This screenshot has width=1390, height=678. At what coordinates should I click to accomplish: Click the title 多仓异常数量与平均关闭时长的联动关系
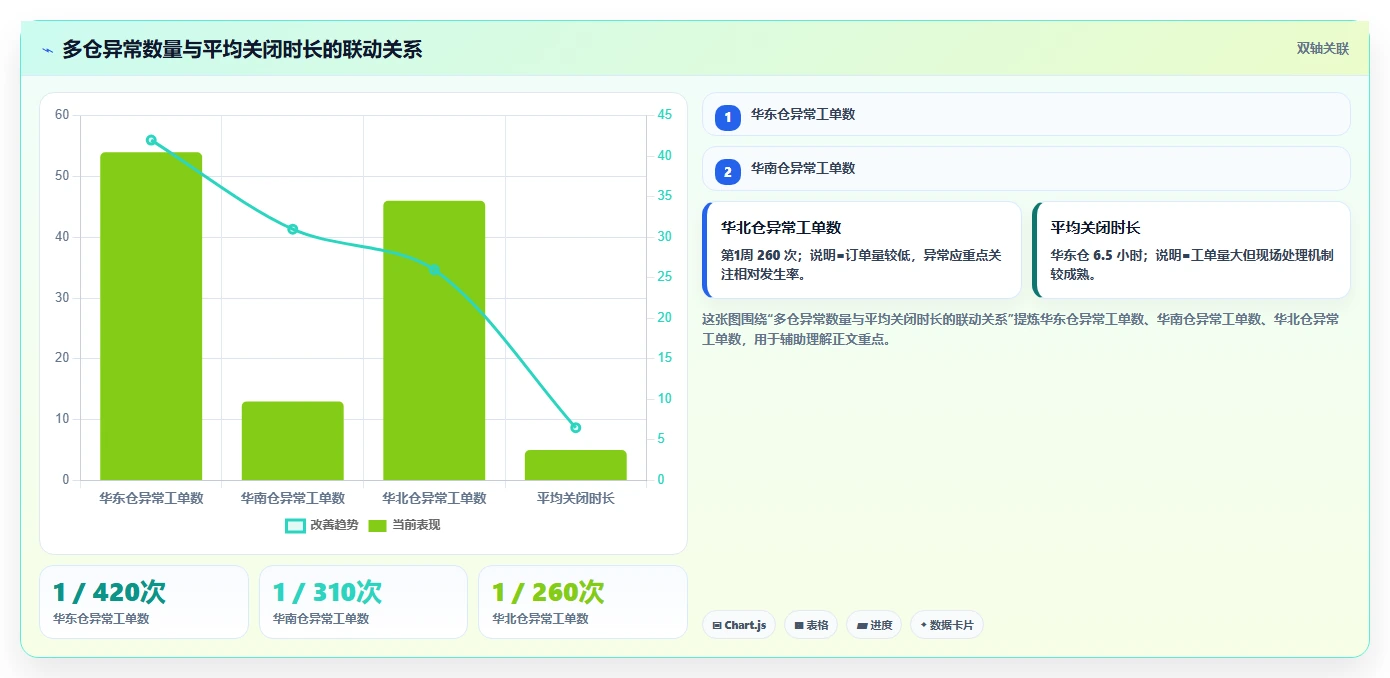click(x=242, y=49)
